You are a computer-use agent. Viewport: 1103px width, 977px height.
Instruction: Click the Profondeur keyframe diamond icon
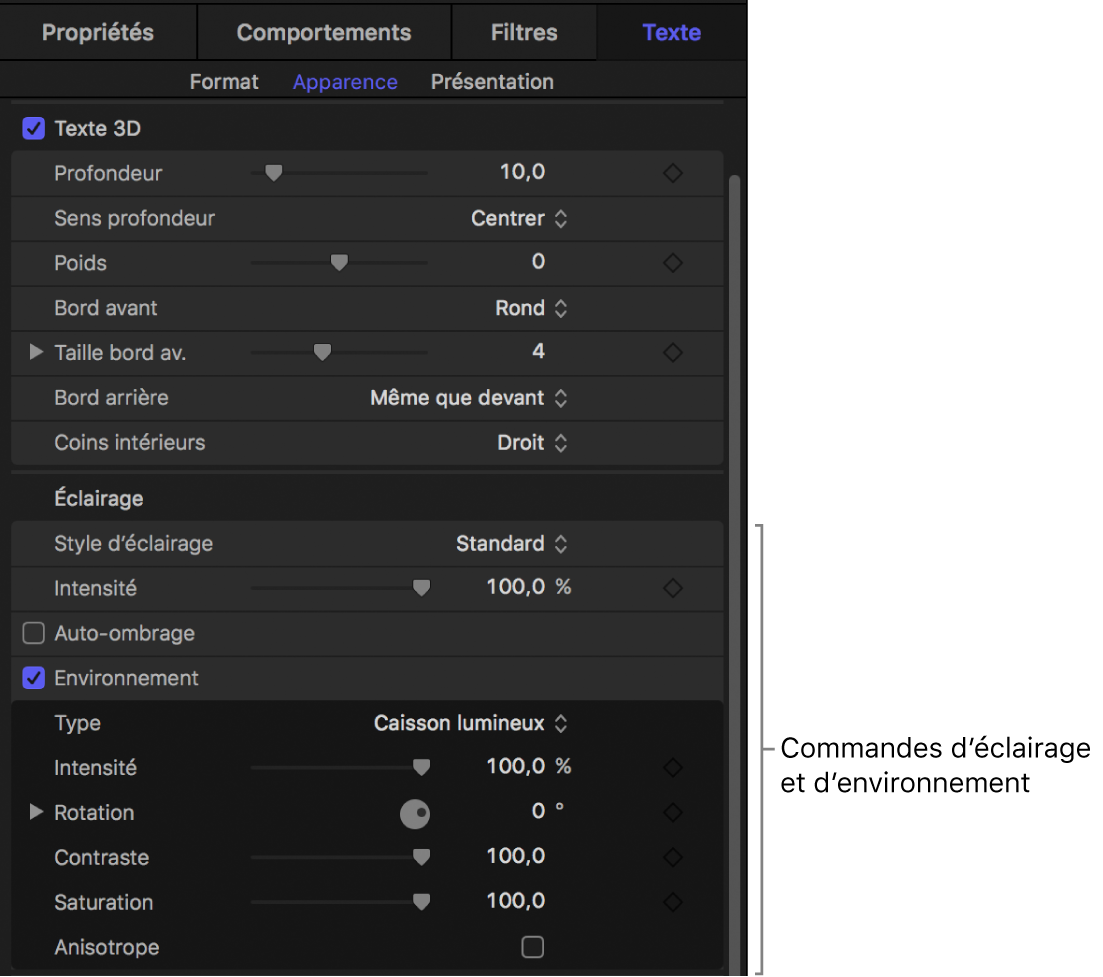point(673,173)
